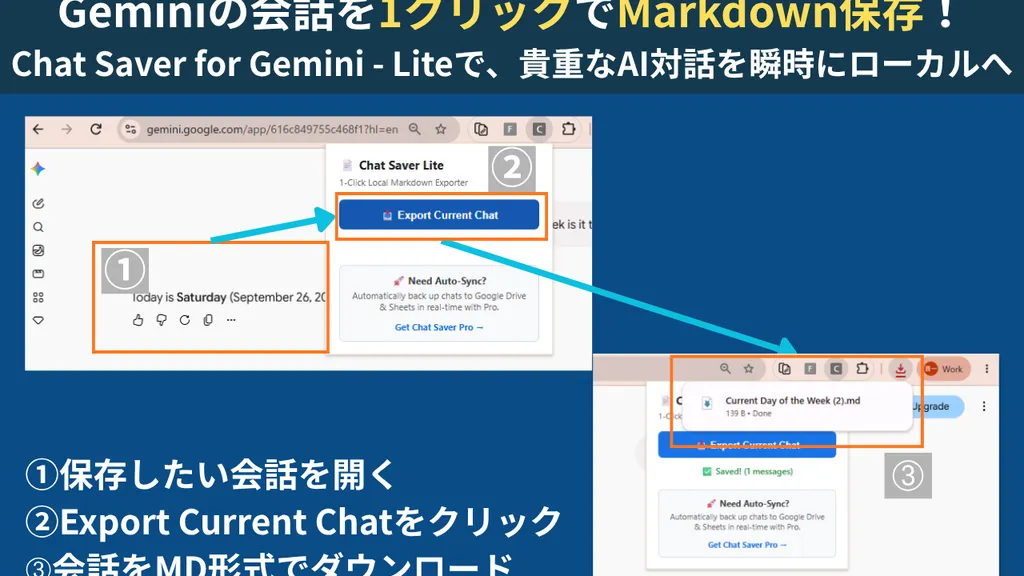Click the forward arrow in Gemini browser toolbar
This screenshot has height=576, width=1024.
point(67,129)
